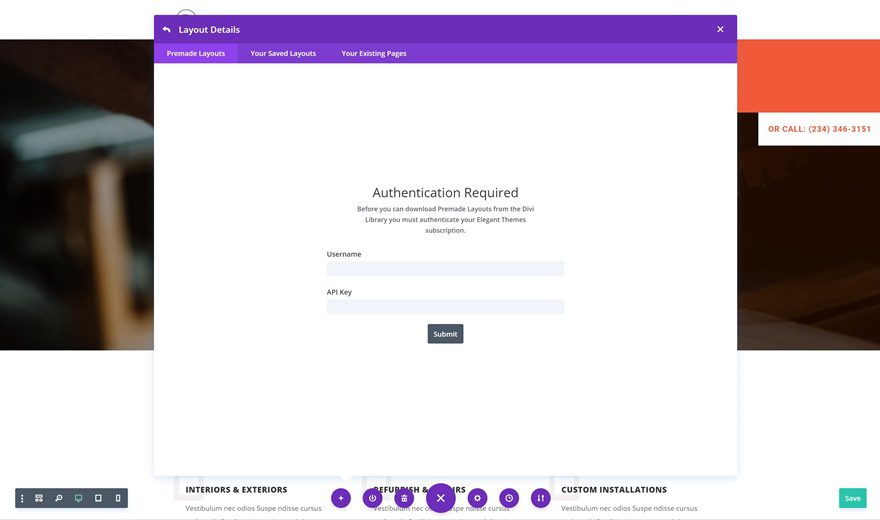This screenshot has width=880, height=520.
Task: Close the Layout Details modal
Action: pos(720,29)
